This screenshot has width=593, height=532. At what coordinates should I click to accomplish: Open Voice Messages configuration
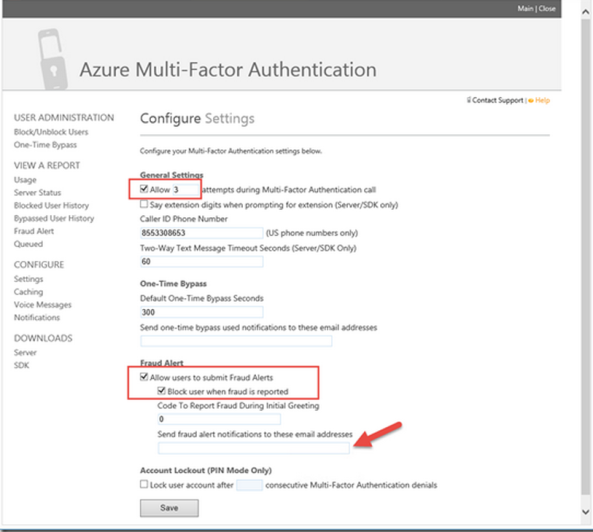coord(43,305)
